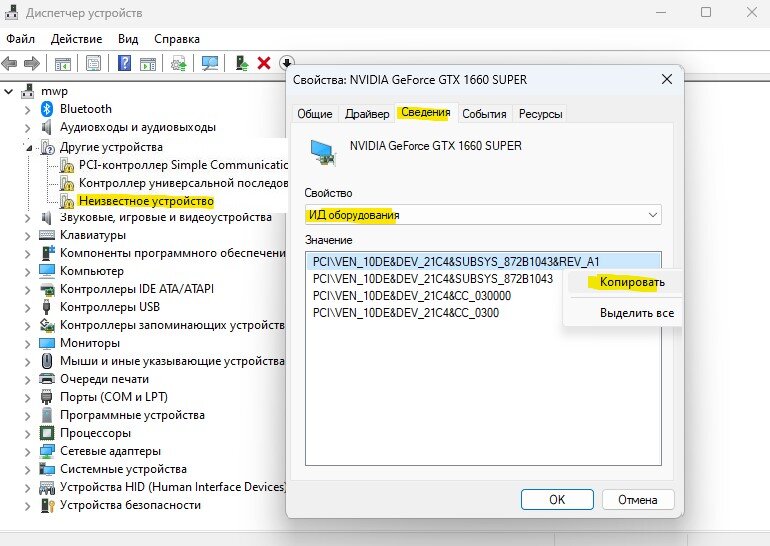Viewport: 770px width, 546px height.
Task: Select Контроллеры запоминающих устройств item
Action: pyautogui.click(x=172, y=325)
